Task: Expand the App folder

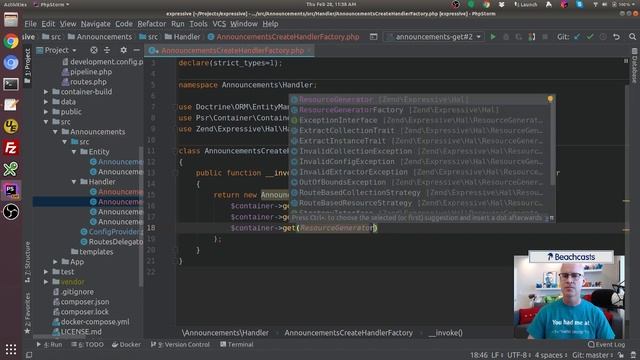Action: pyautogui.click(x=55, y=262)
